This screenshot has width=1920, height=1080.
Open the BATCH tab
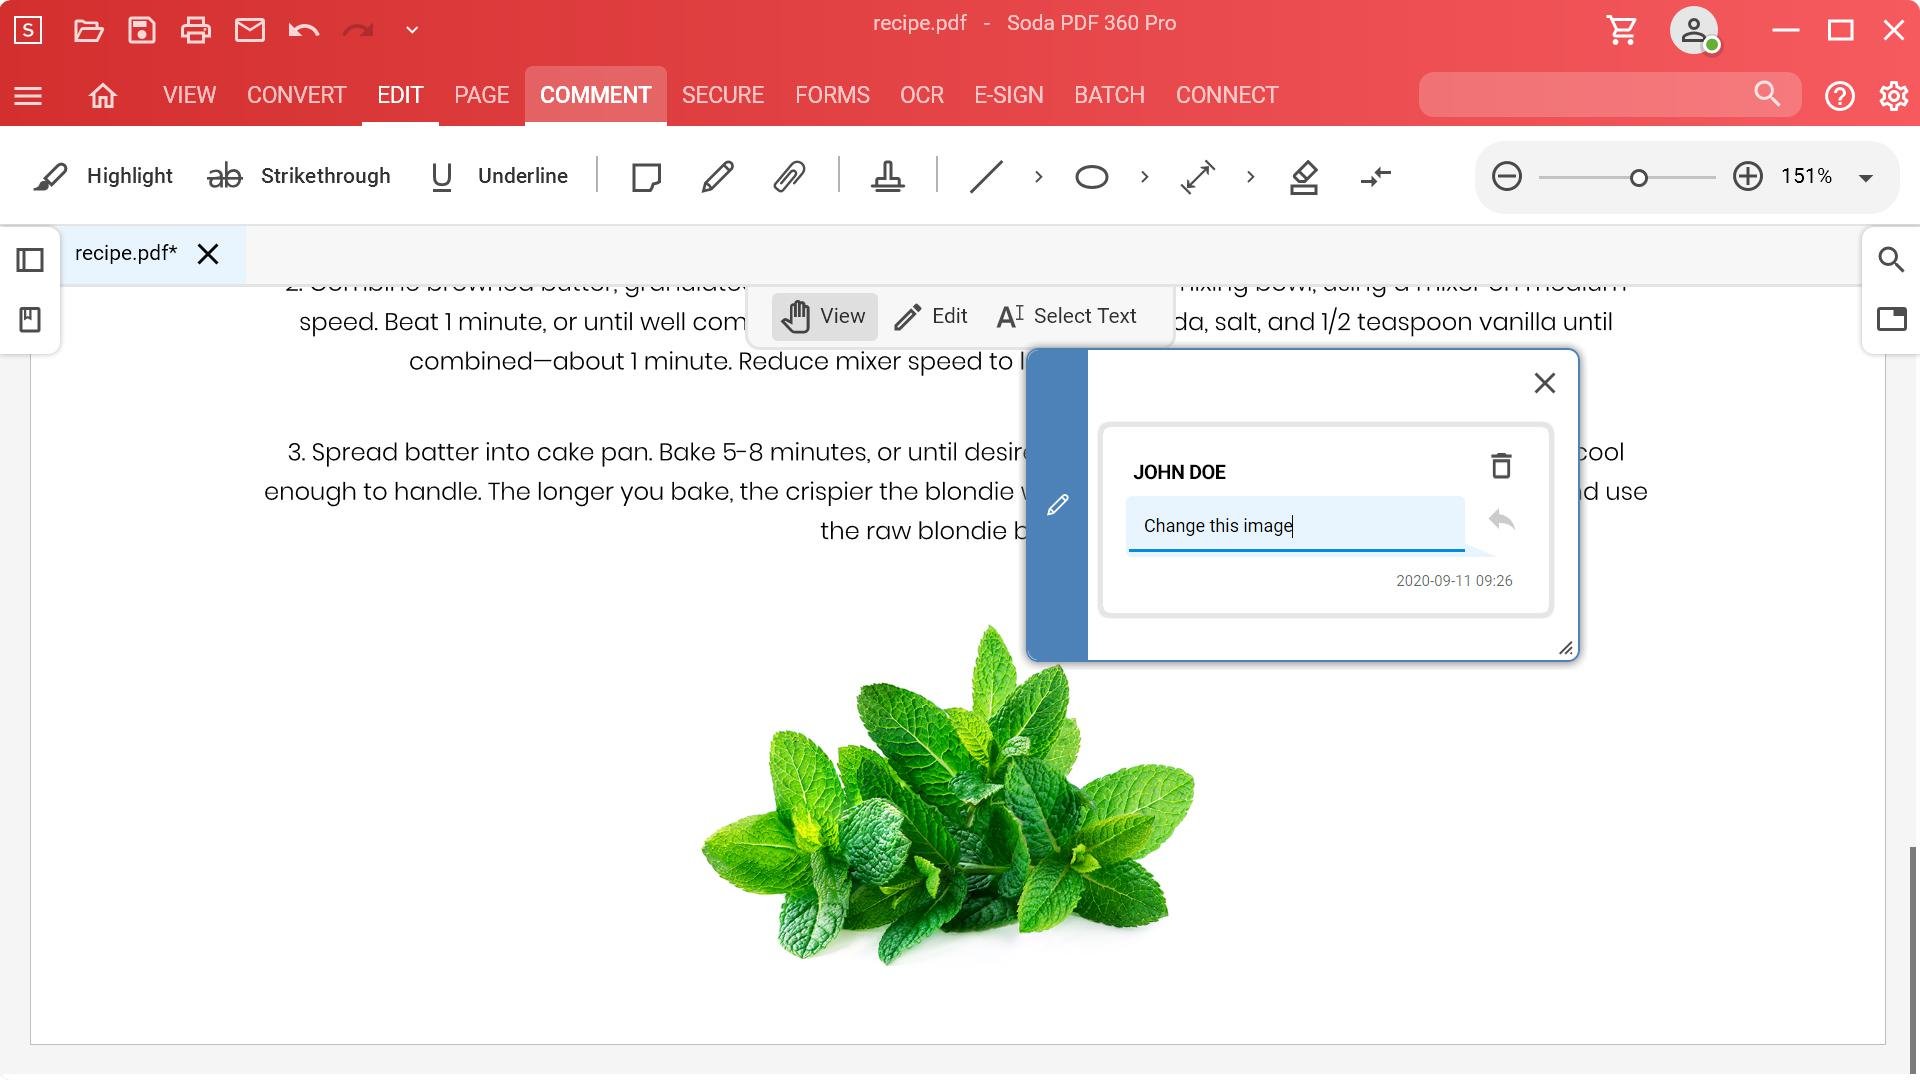(1109, 95)
